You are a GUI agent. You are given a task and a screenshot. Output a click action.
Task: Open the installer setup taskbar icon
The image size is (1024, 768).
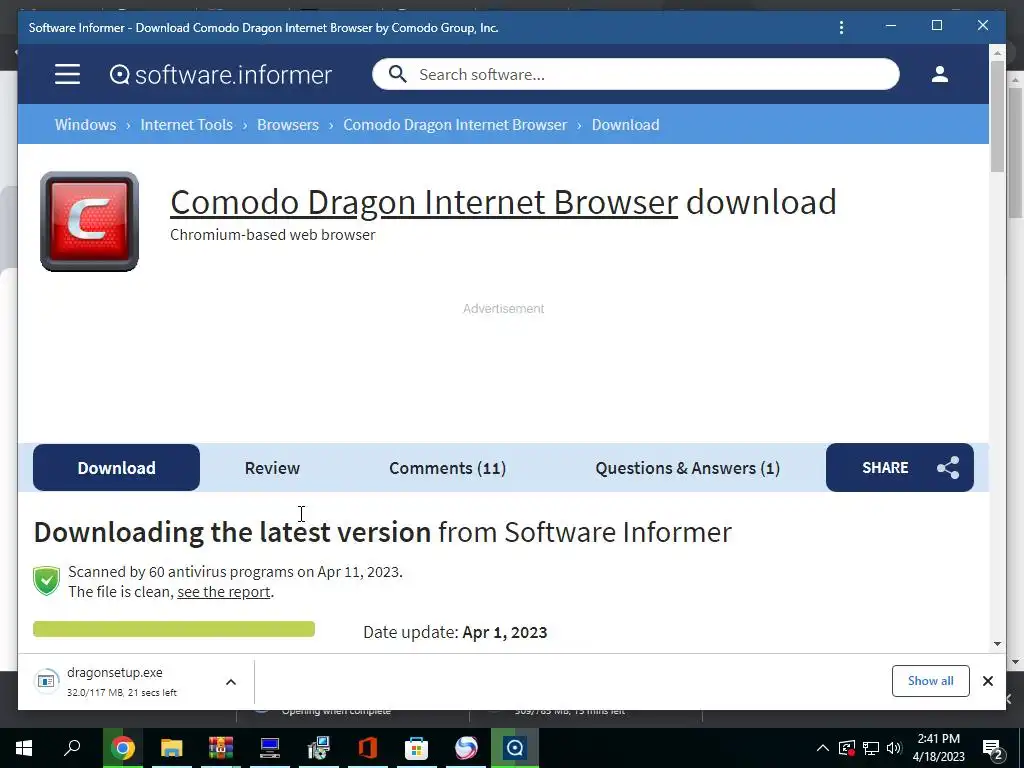[319, 748]
